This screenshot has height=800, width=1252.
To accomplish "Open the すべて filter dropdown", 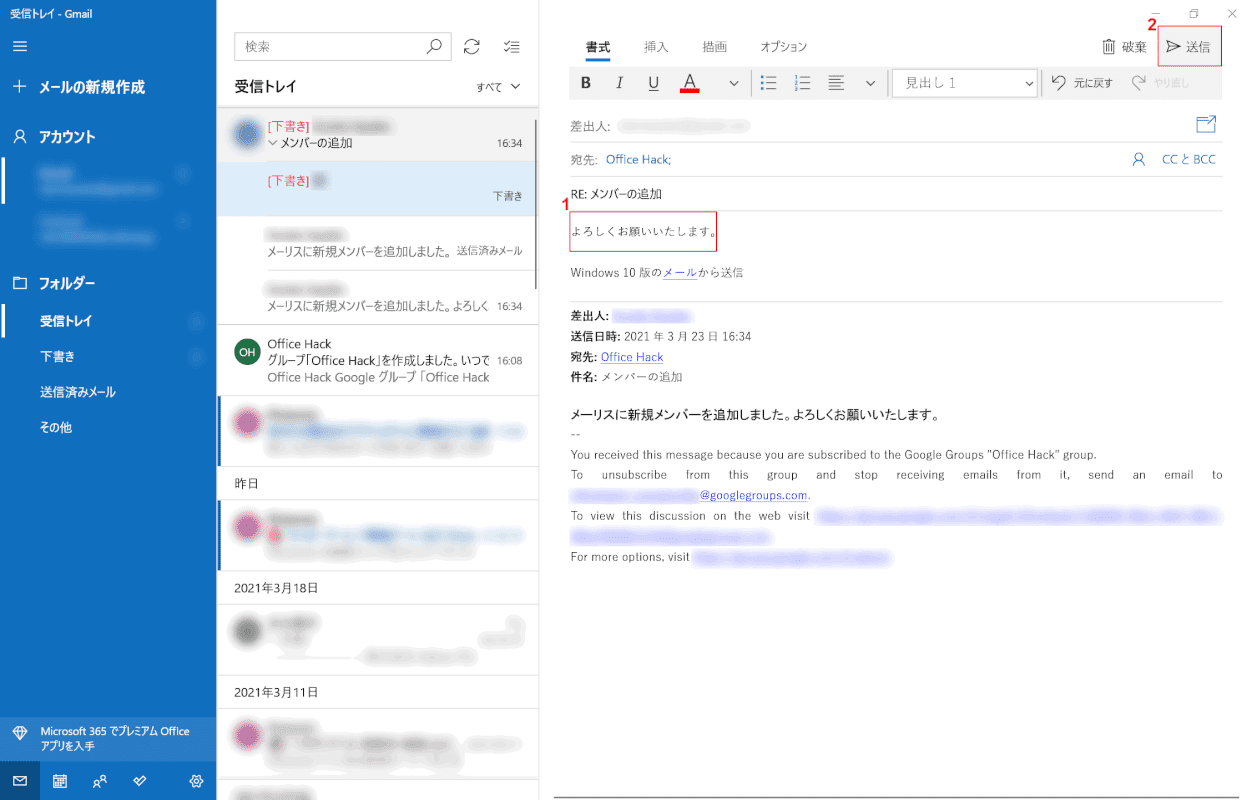I will coord(498,87).
